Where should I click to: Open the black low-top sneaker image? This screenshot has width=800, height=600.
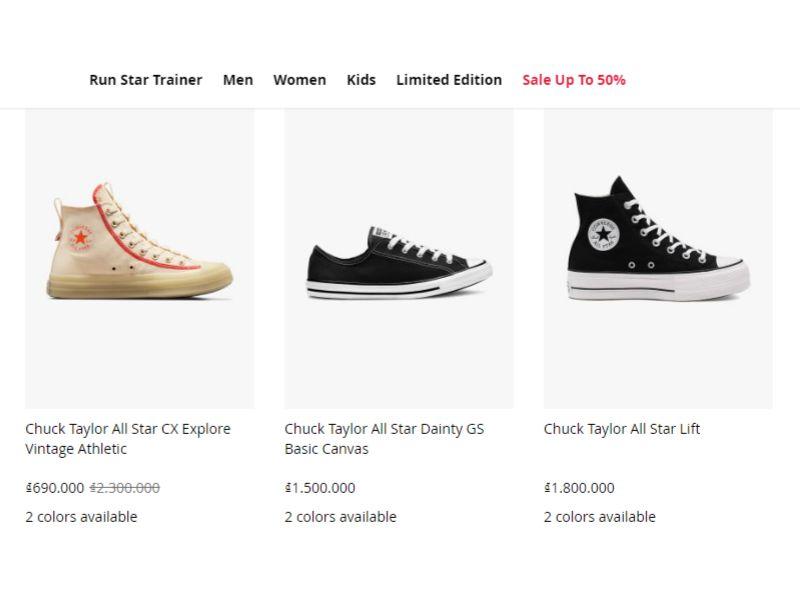point(398,262)
